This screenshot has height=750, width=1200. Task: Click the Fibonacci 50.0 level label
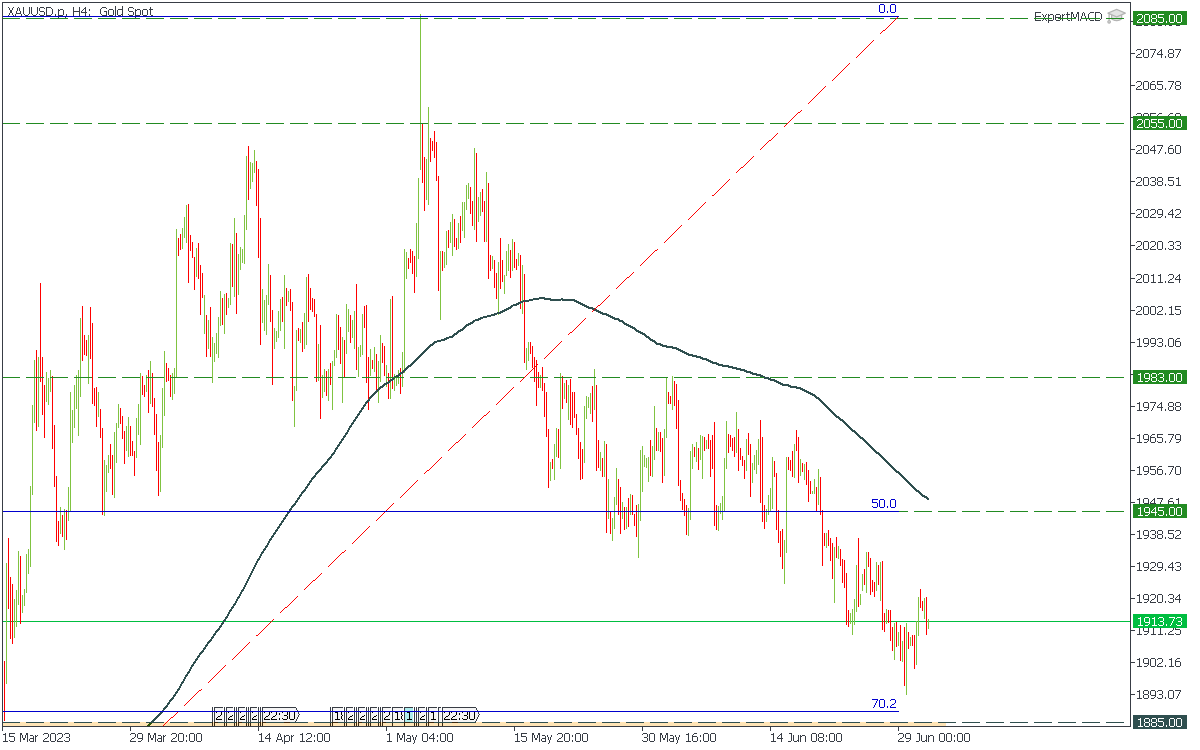(884, 504)
